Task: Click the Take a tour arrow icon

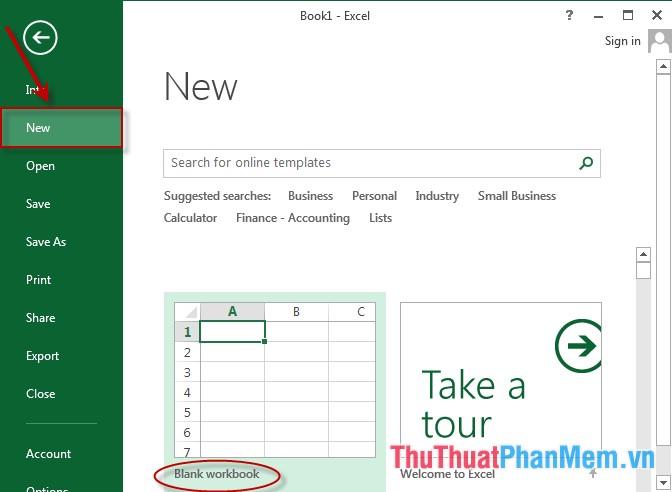Action: point(579,346)
